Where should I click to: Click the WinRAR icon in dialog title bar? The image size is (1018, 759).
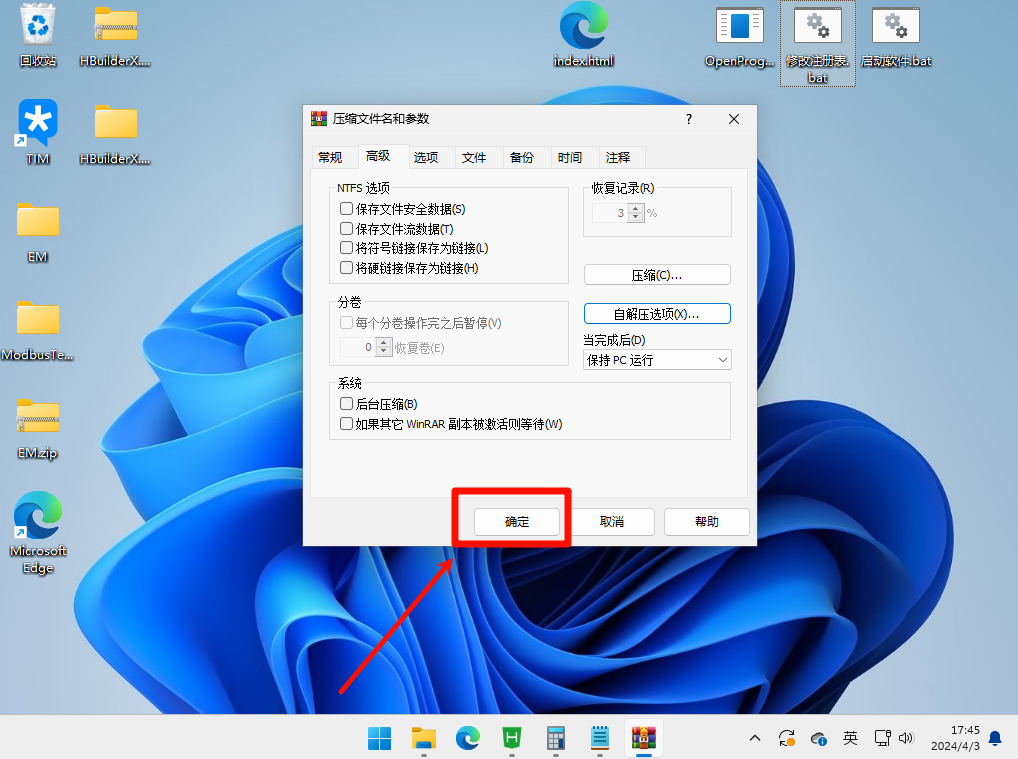tap(319, 119)
